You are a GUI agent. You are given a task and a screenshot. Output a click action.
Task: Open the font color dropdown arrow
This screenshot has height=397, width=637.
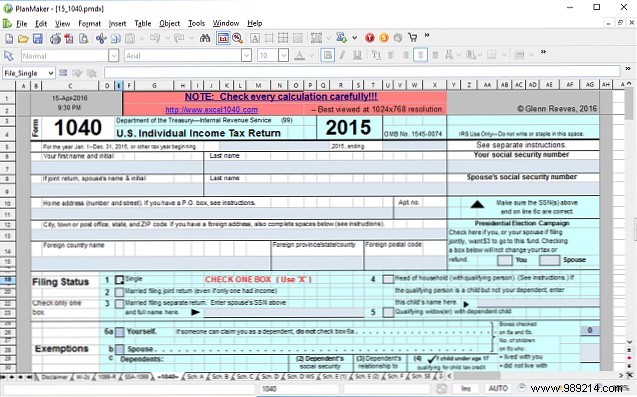click(x=312, y=56)
